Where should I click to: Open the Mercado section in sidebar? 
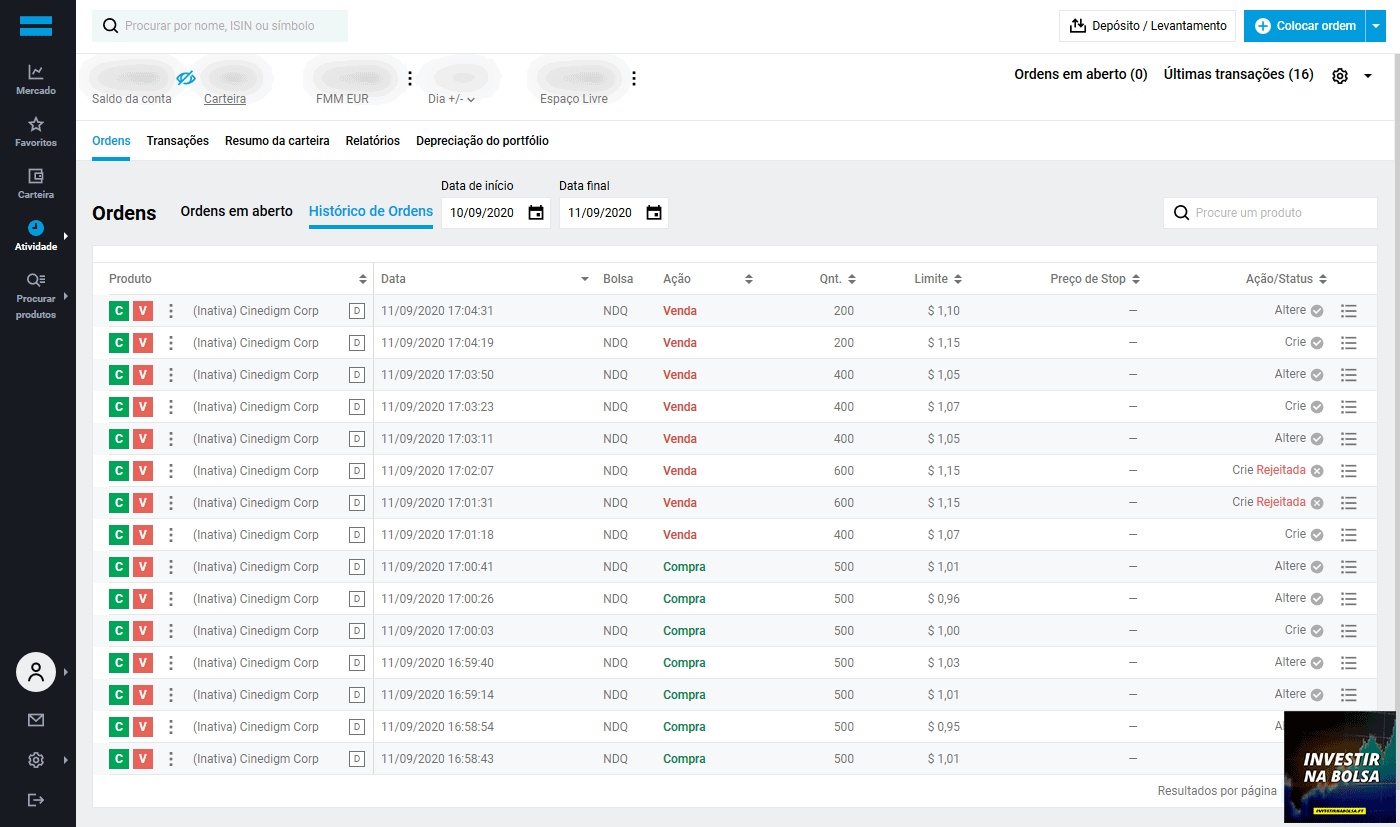coord(36,79)
